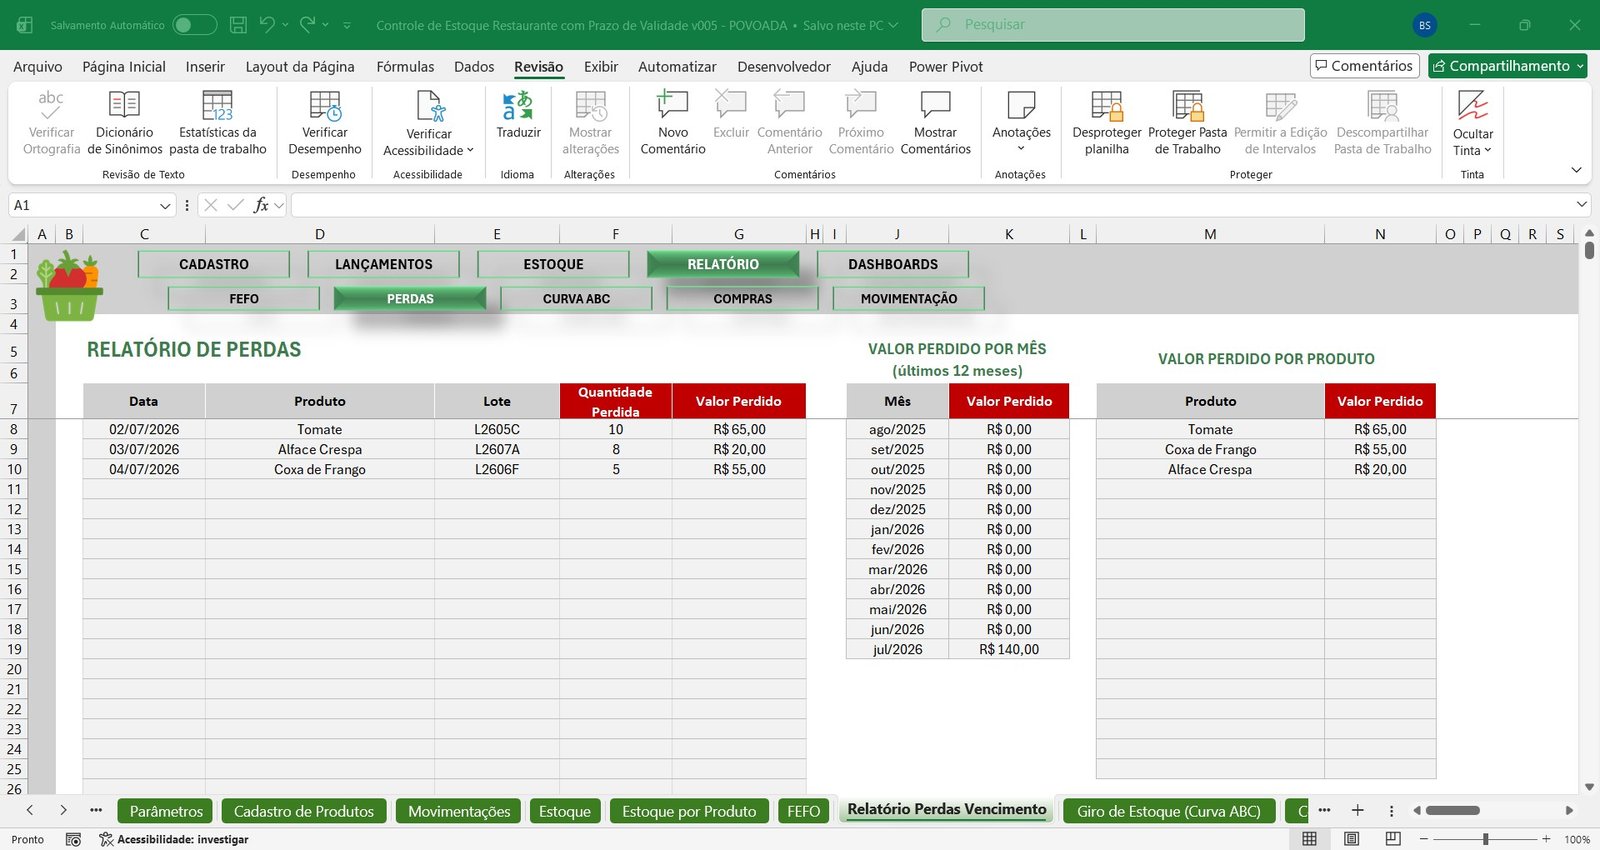Add a Novo Comentário
This screenshot has height=850, width=1600.
click(672, 122)
